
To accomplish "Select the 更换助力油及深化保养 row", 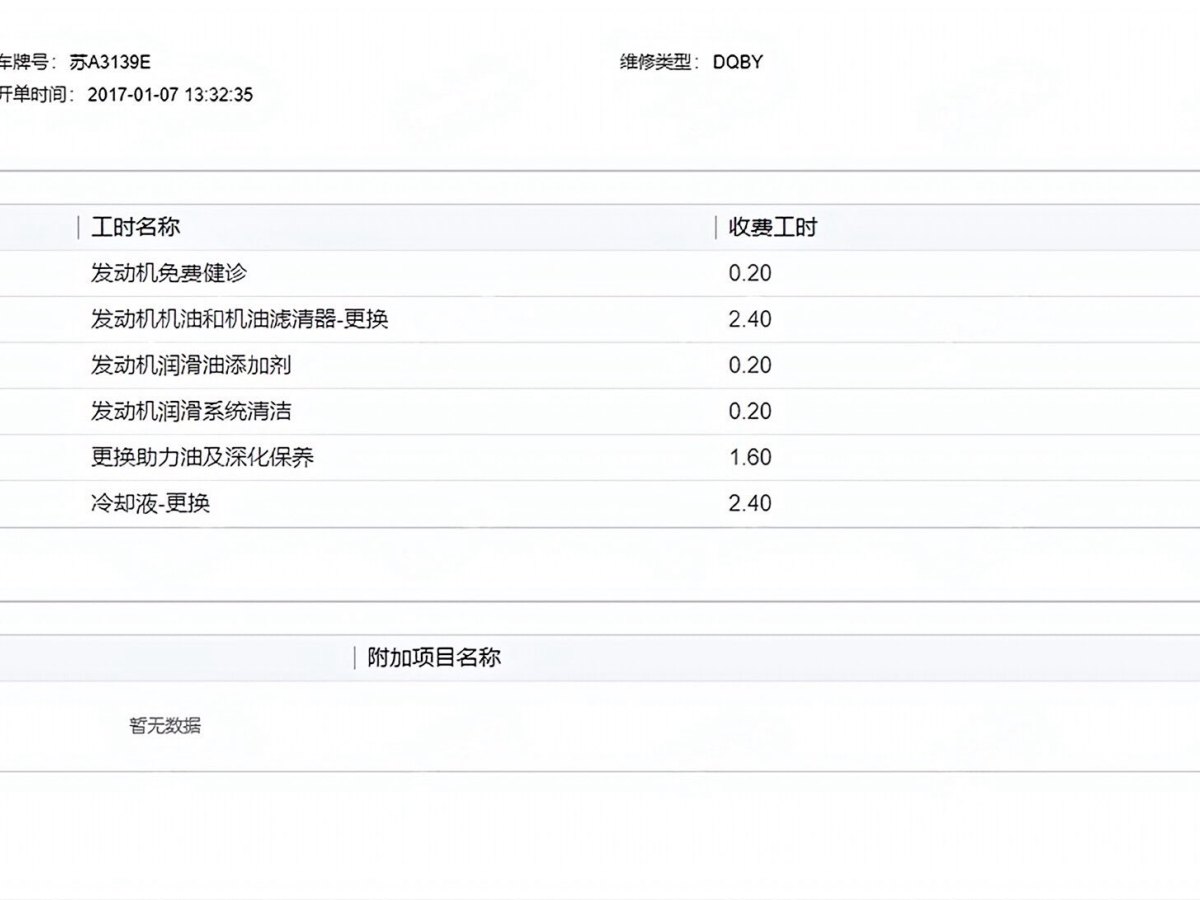I will [x=203, y=457].
